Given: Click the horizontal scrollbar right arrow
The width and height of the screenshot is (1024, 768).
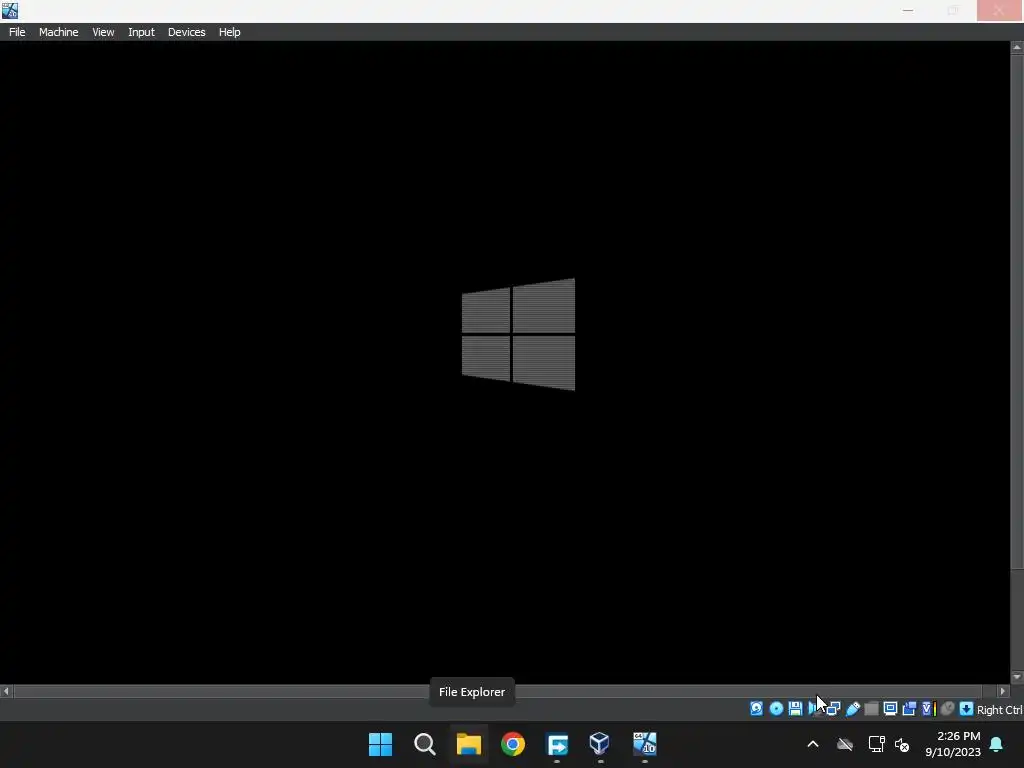Looking at the screenshot, I should coord(1002,691).
